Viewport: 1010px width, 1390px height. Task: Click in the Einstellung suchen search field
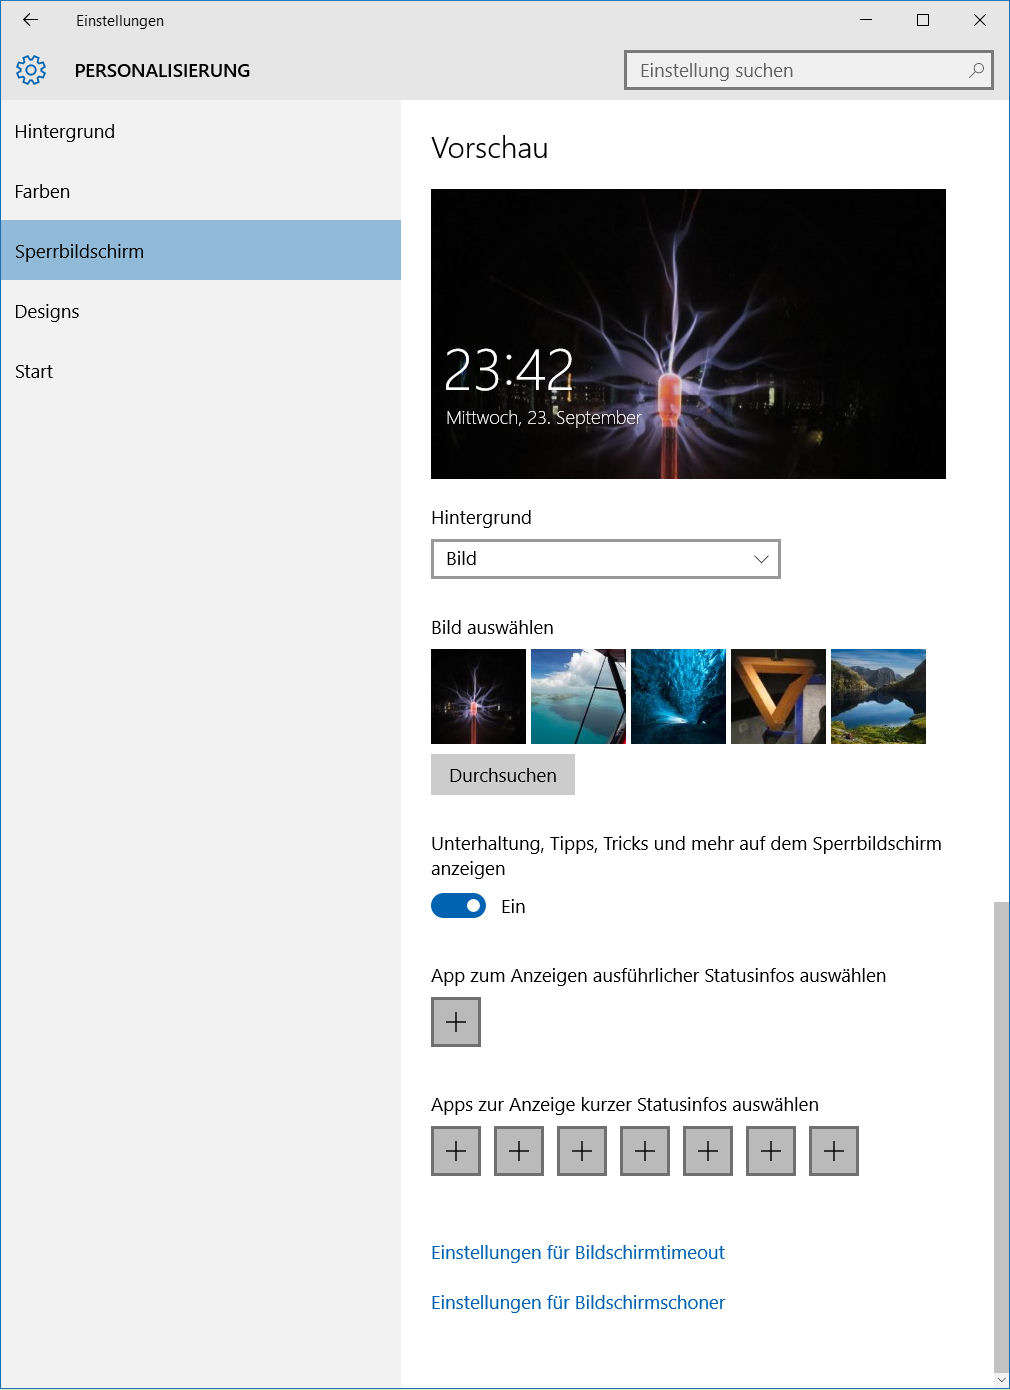[x=795, y=71]
